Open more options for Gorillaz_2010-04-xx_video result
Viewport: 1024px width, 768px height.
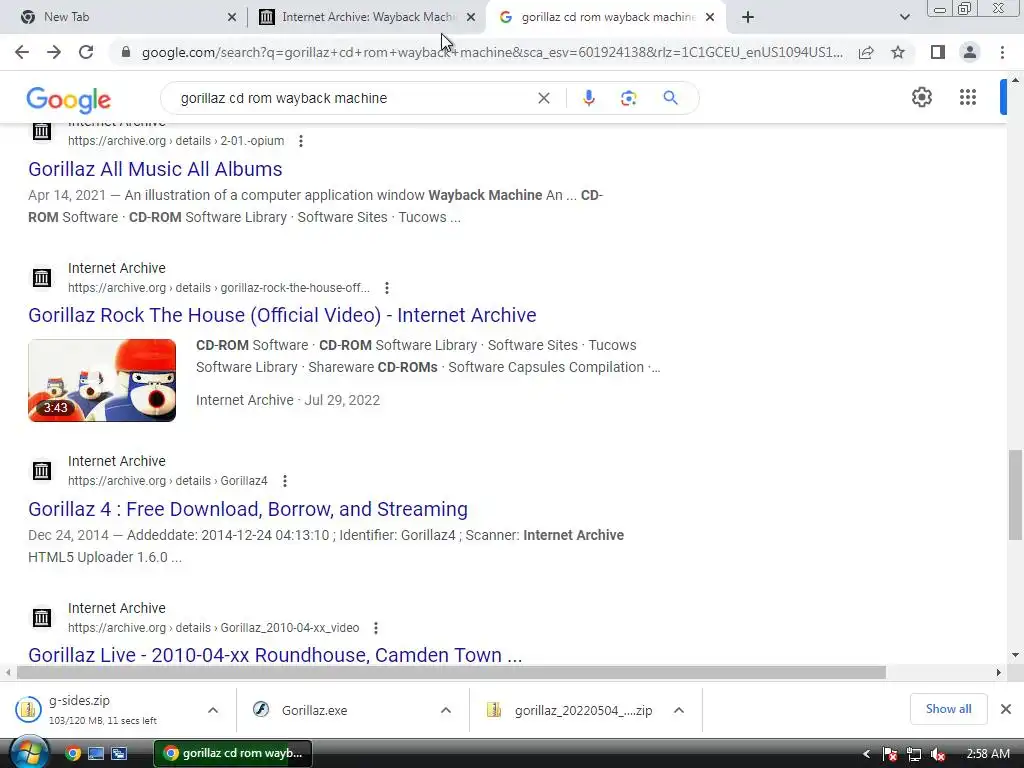376,628
